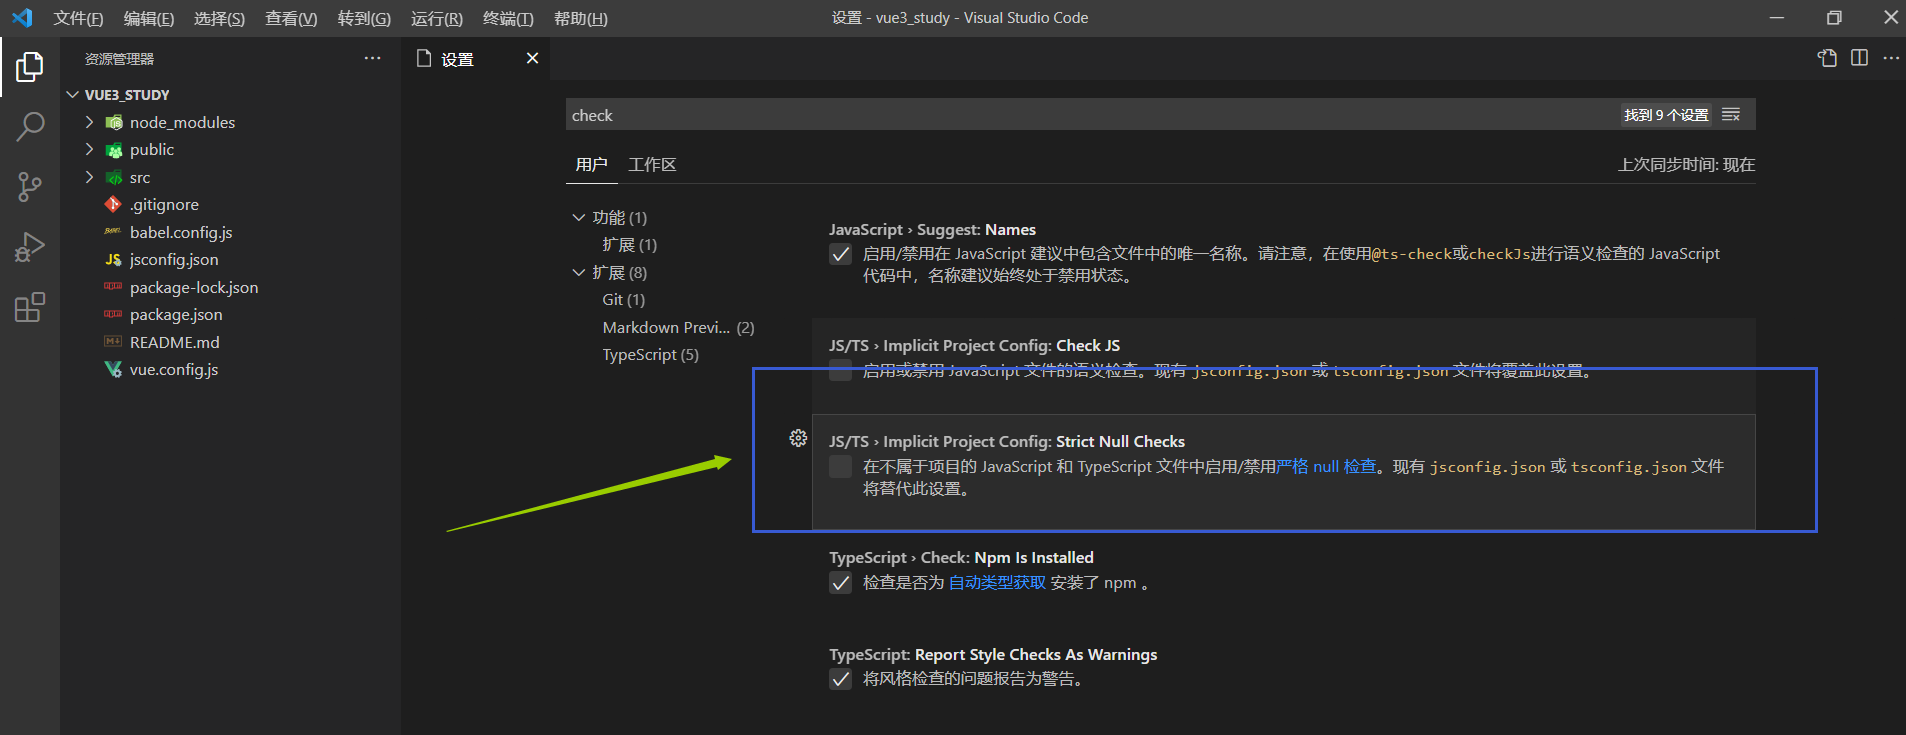Screen dimensions: 1906x735
Task: Open the 终端(T) menu
Action: click(x=508, y=18)
